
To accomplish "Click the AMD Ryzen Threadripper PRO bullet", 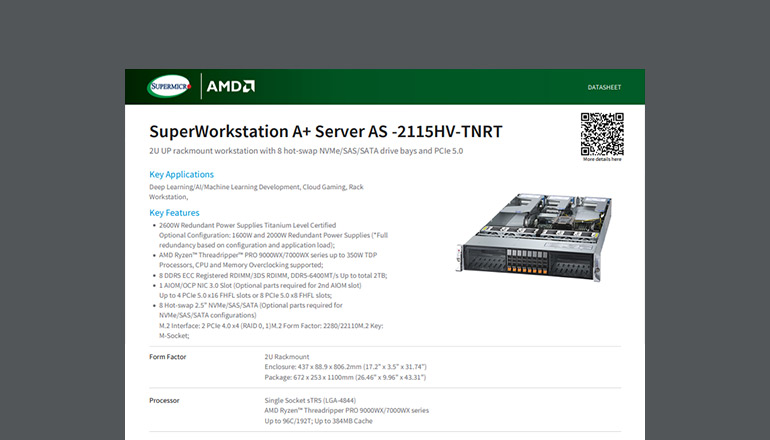I will point(264,257).
